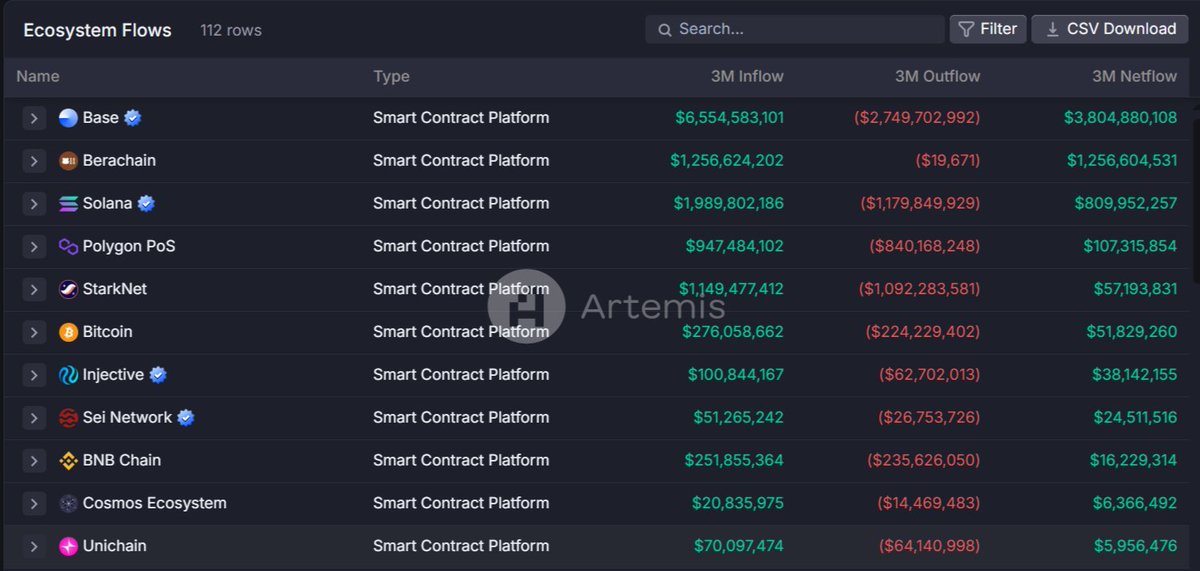Screen dimensions: 1200x571
Task: Expand the Sei Network row
Action: click(x=34, y=418)
